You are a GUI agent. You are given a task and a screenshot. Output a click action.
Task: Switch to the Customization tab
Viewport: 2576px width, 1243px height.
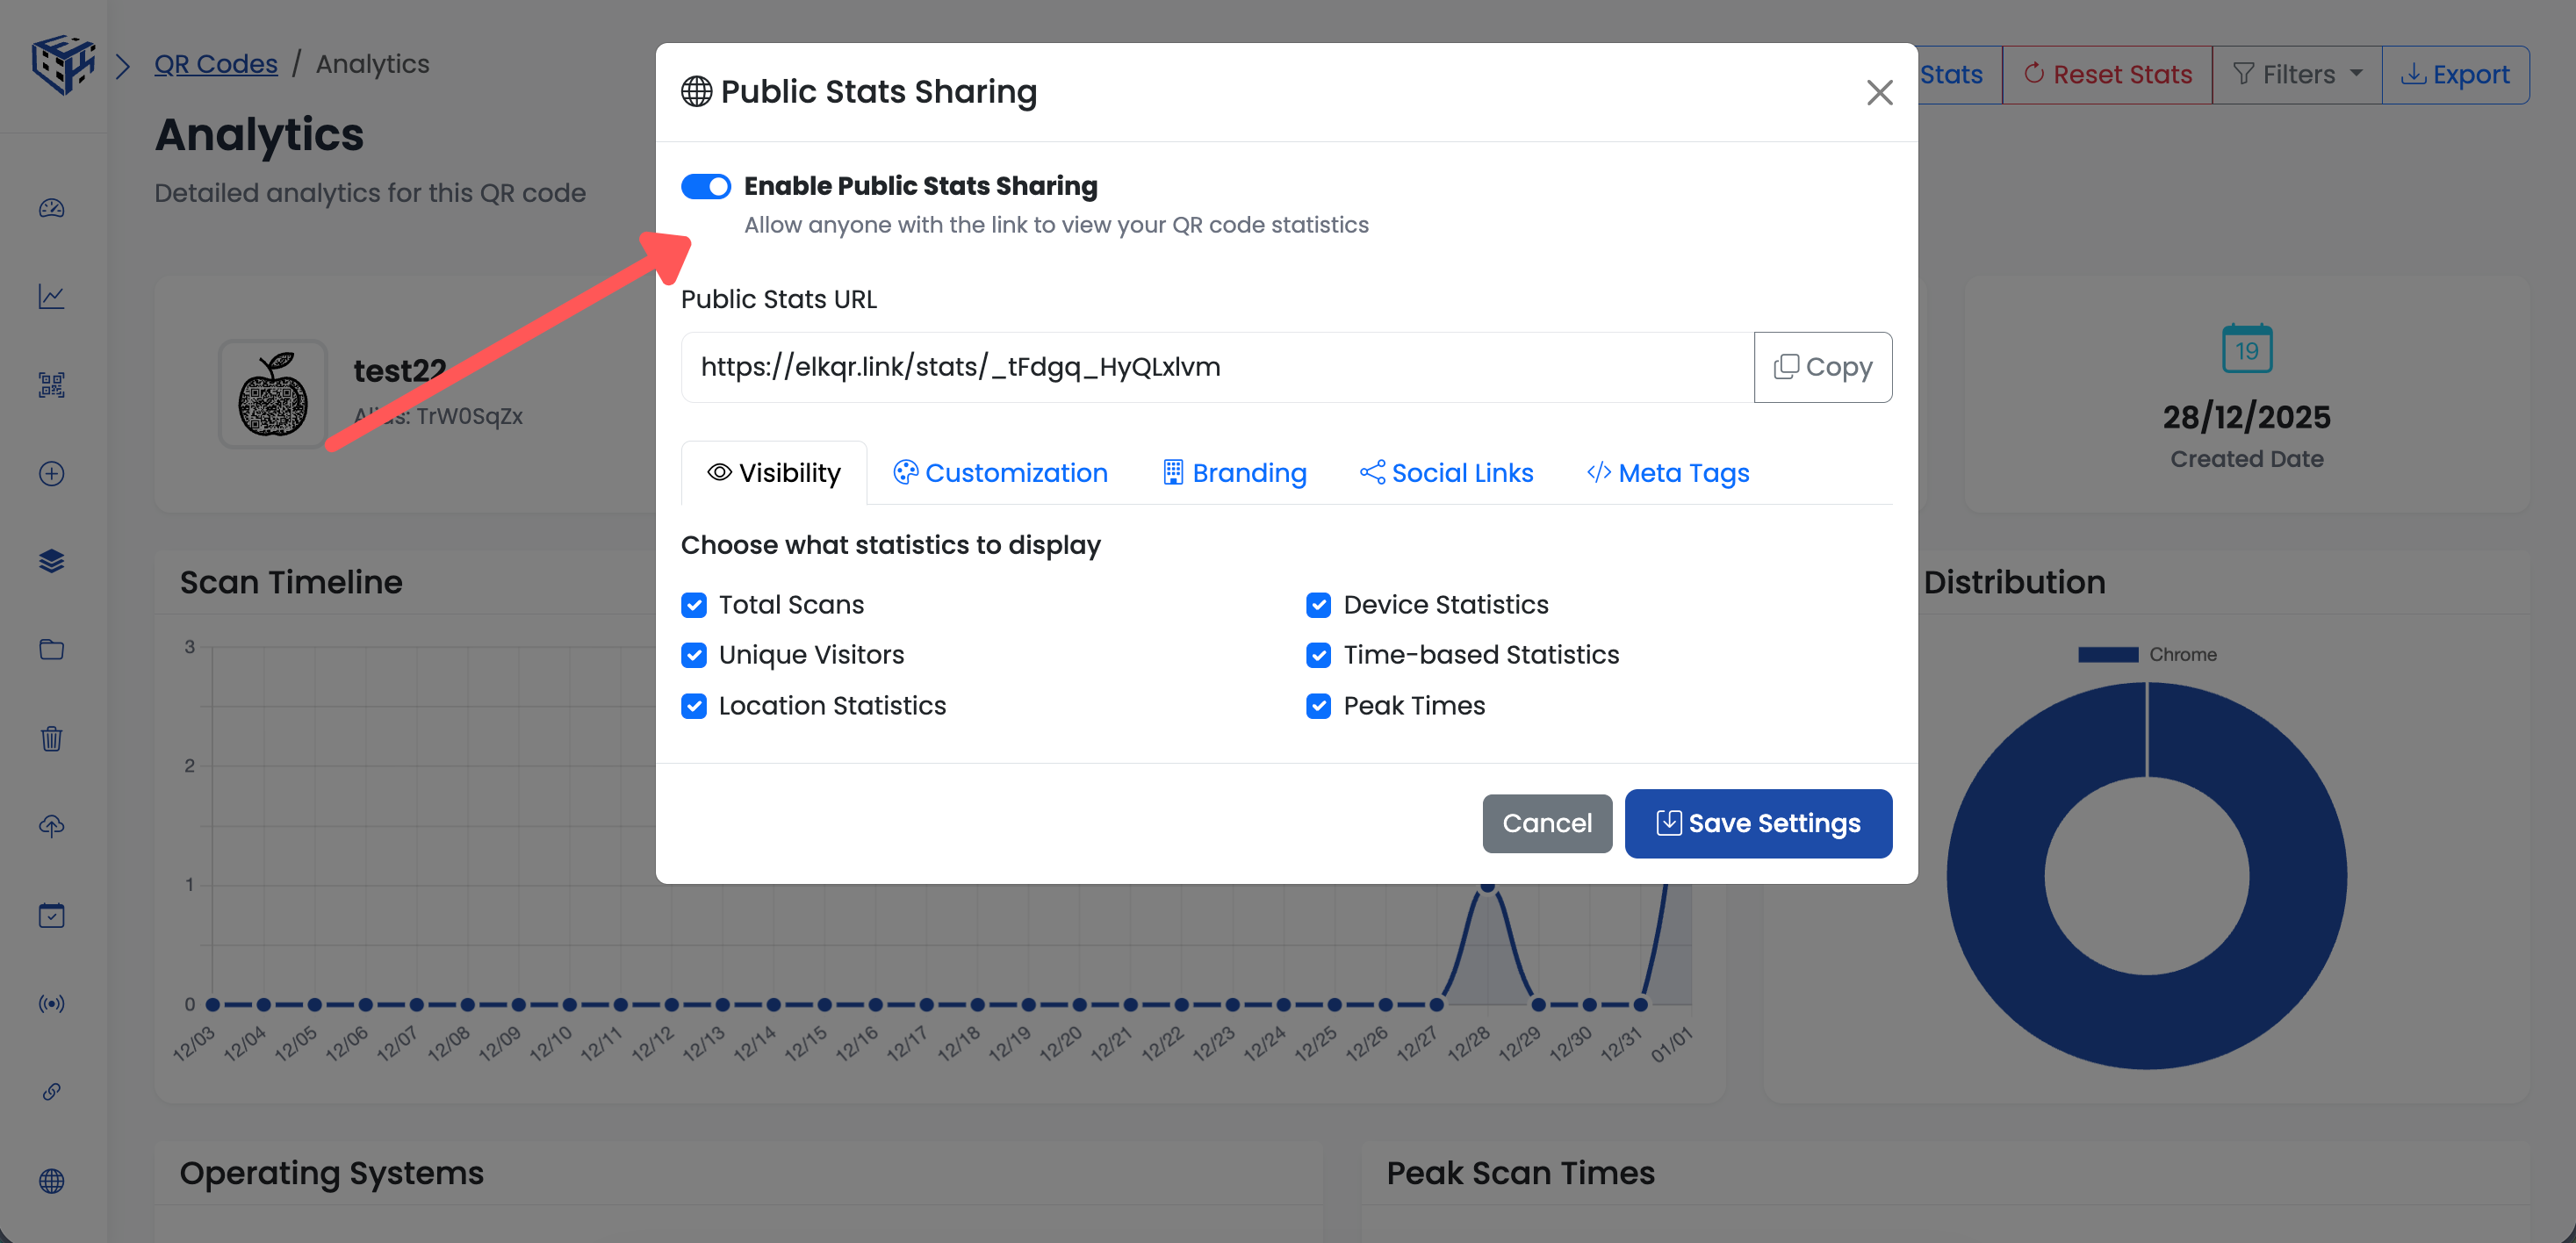pyautogui.click(x=1000, y=472)
